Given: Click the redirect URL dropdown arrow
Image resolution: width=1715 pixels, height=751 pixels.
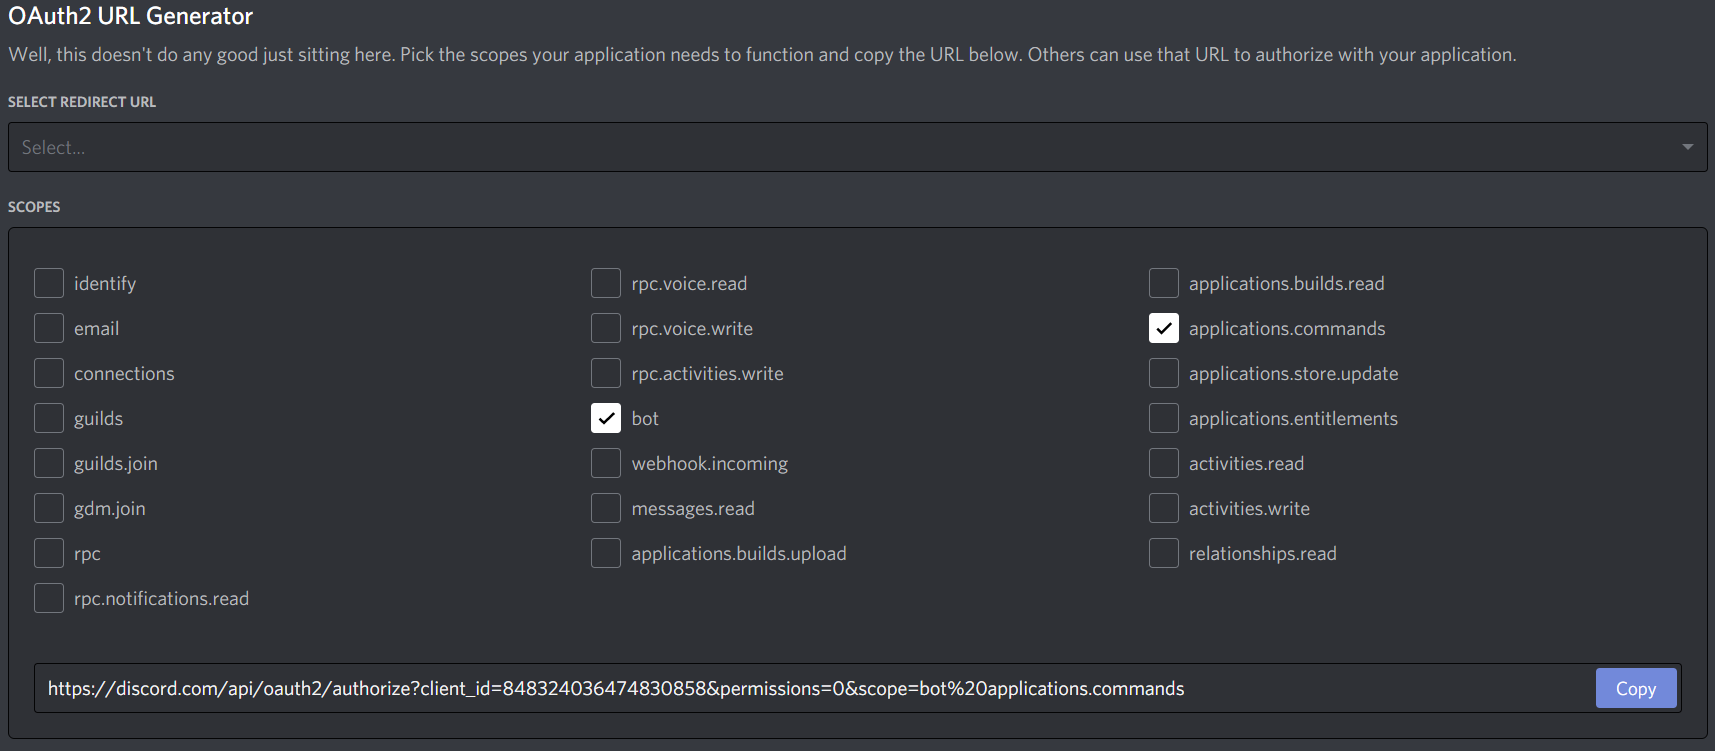Looking at the screenshot, I should tap(1687, 147).
